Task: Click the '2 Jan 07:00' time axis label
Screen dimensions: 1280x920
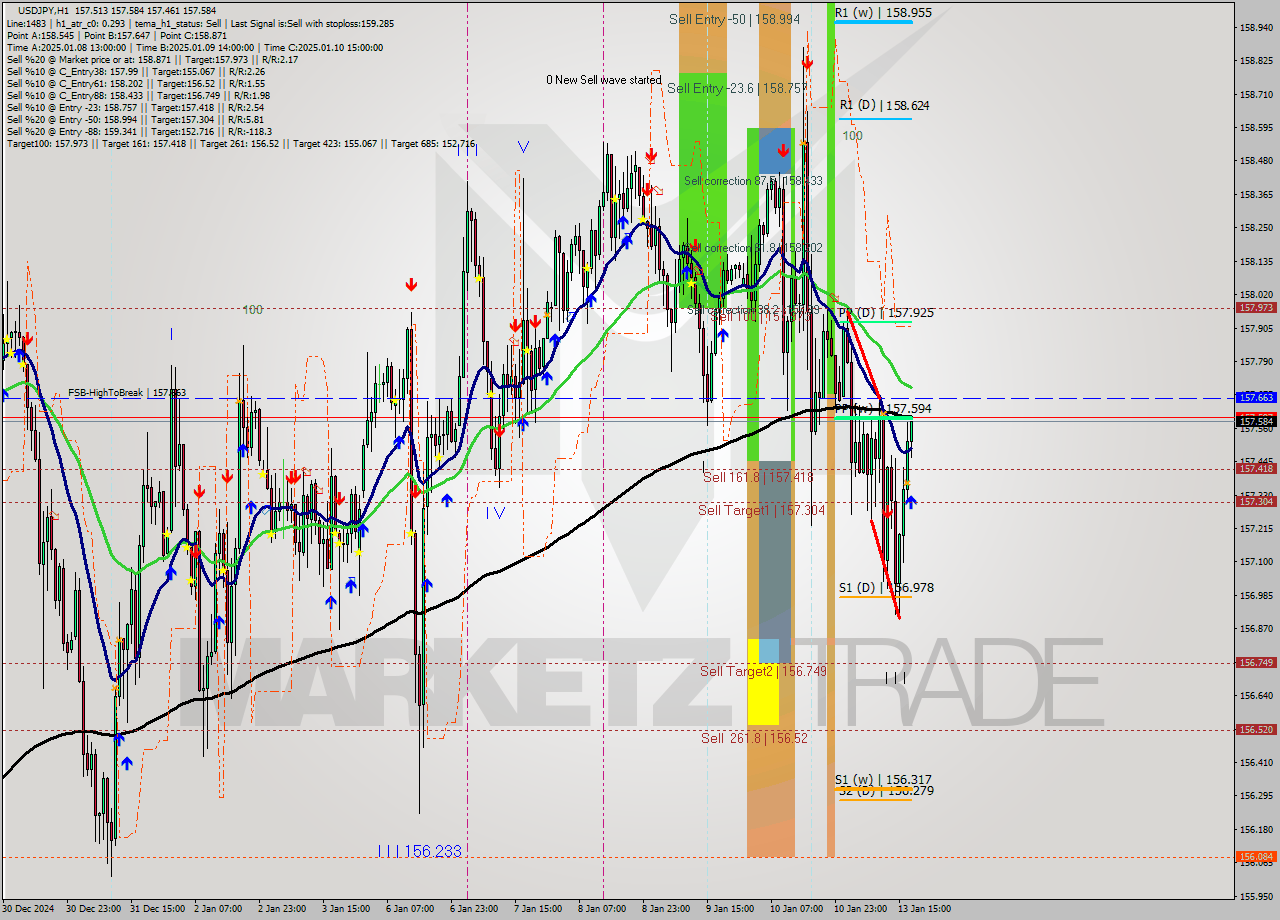Action: [x=217, y=909]
